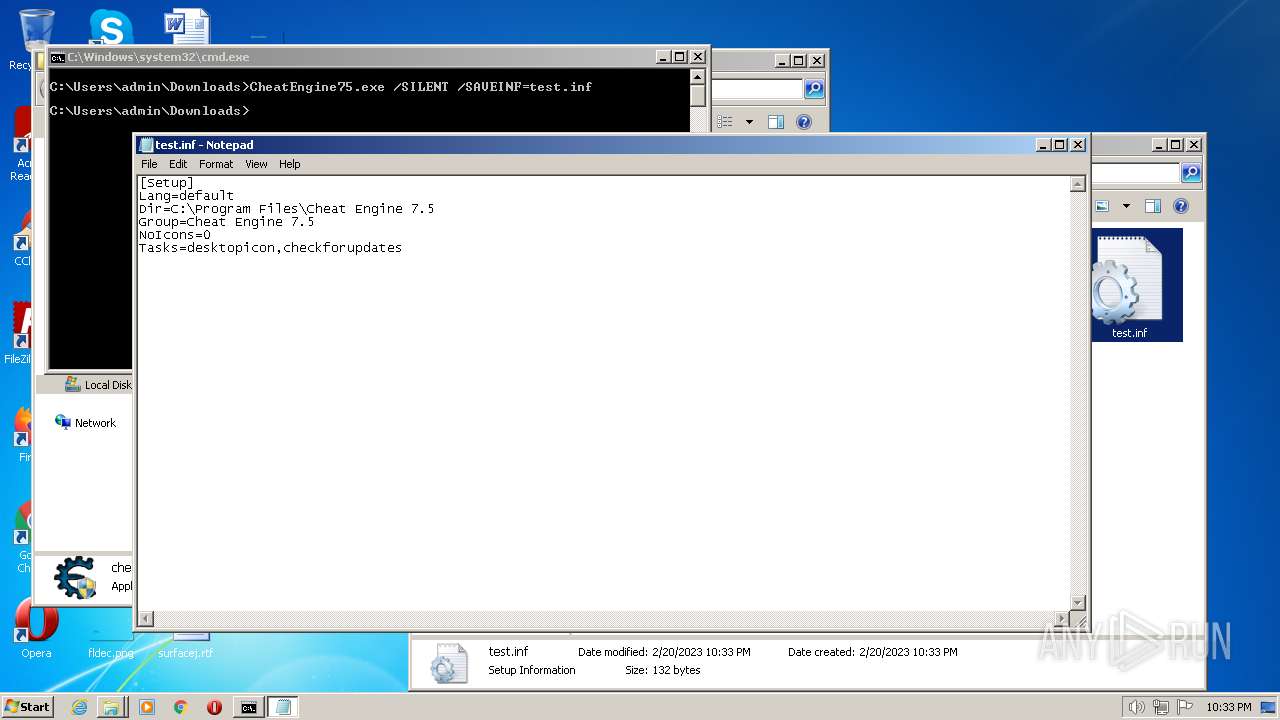Open the Help menu in Notepad
The height and width of the screenshot is (720, 1280).
click(x=289, y=164)
